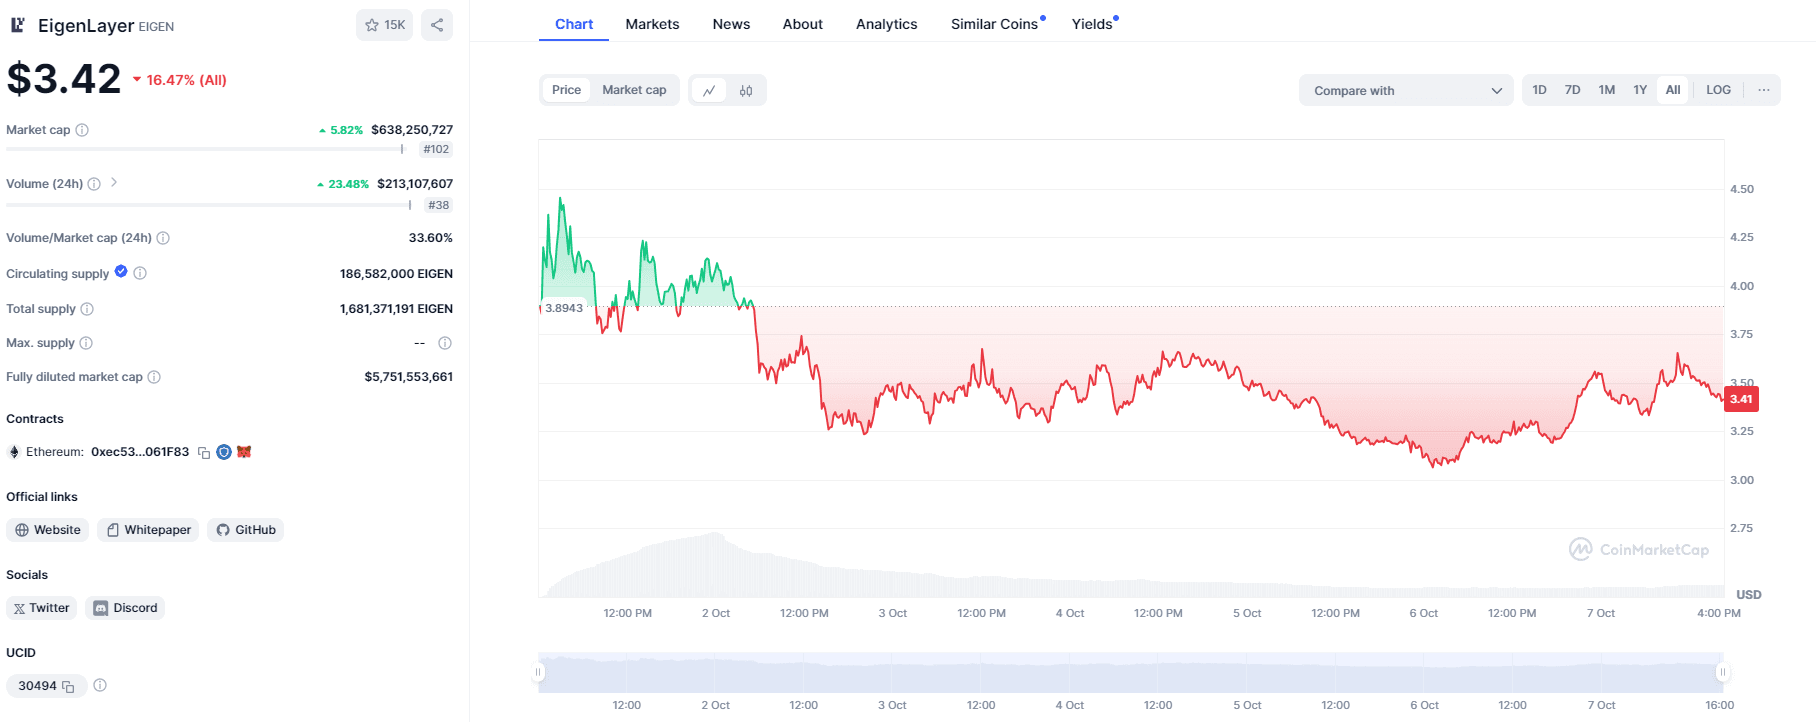Image resolution: width=1816 pixels, height=722 pixels.
Task: Set chart range to 1D
Action: 1540,90
